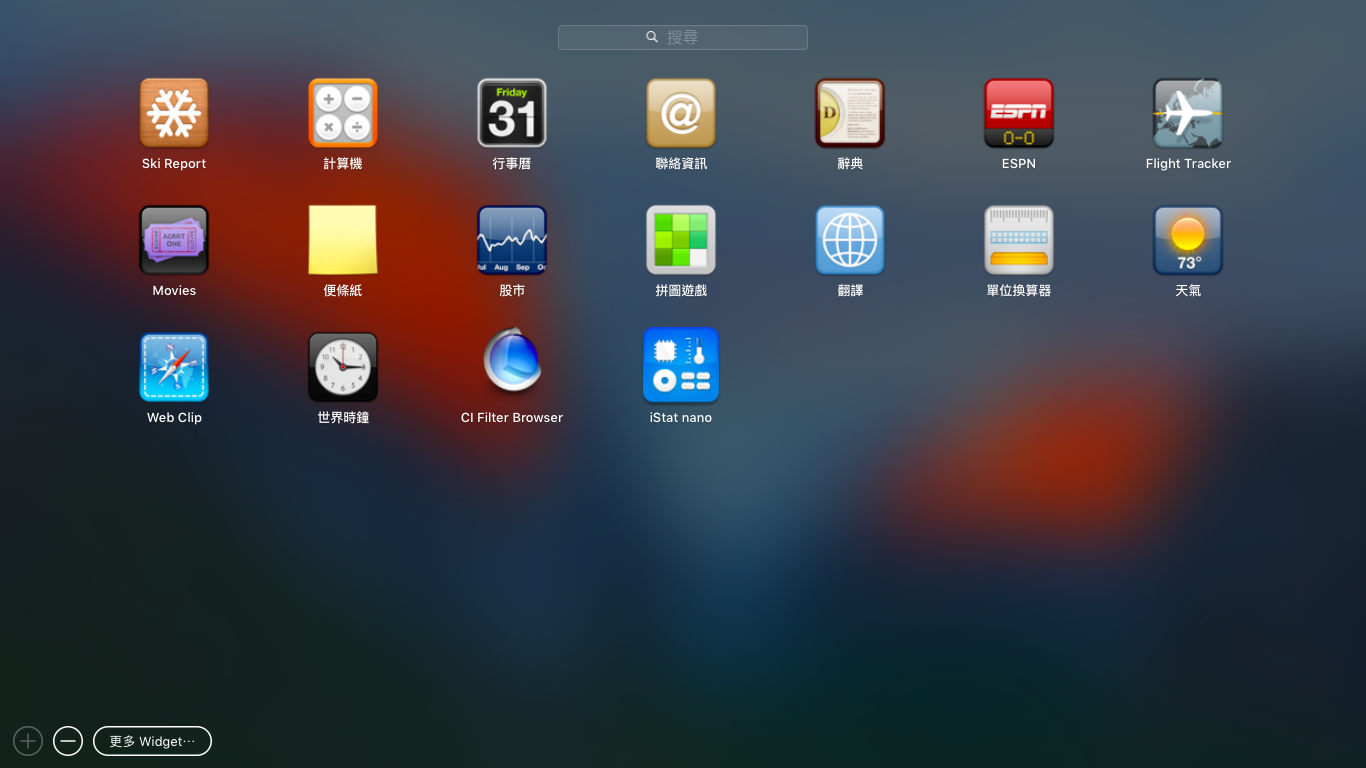Select the 聯絡資訊 contacts widget
The image size is (1366, 768).
pos(681,113)
